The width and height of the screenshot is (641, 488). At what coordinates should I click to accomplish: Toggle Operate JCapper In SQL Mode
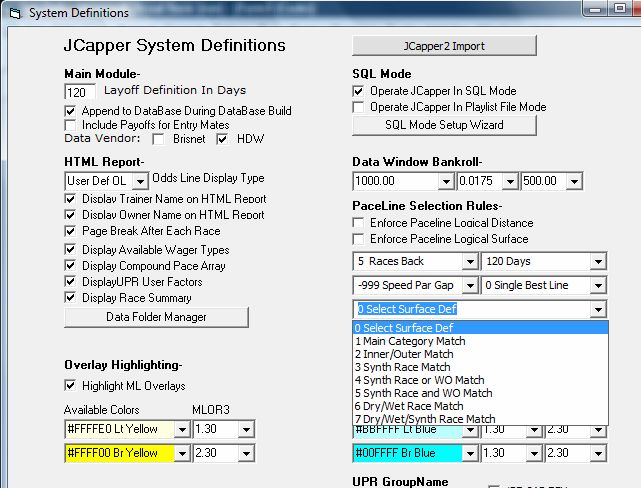click(x=358, y=91)
